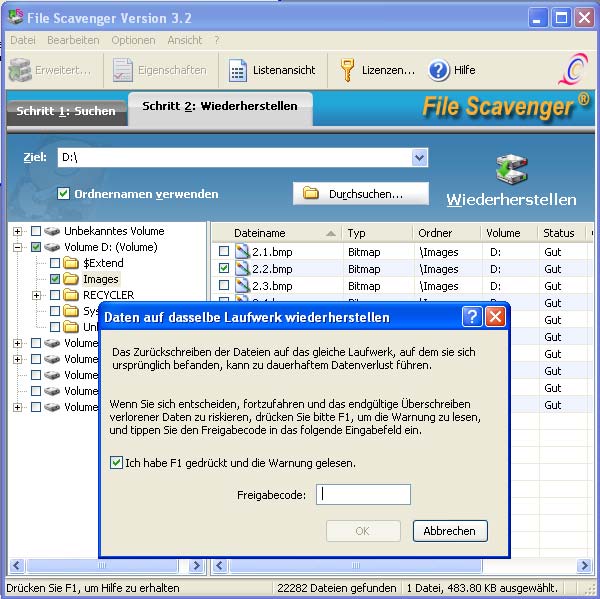Click the $Extend folder icon
The image size is (600, 599).
[71, 263]
